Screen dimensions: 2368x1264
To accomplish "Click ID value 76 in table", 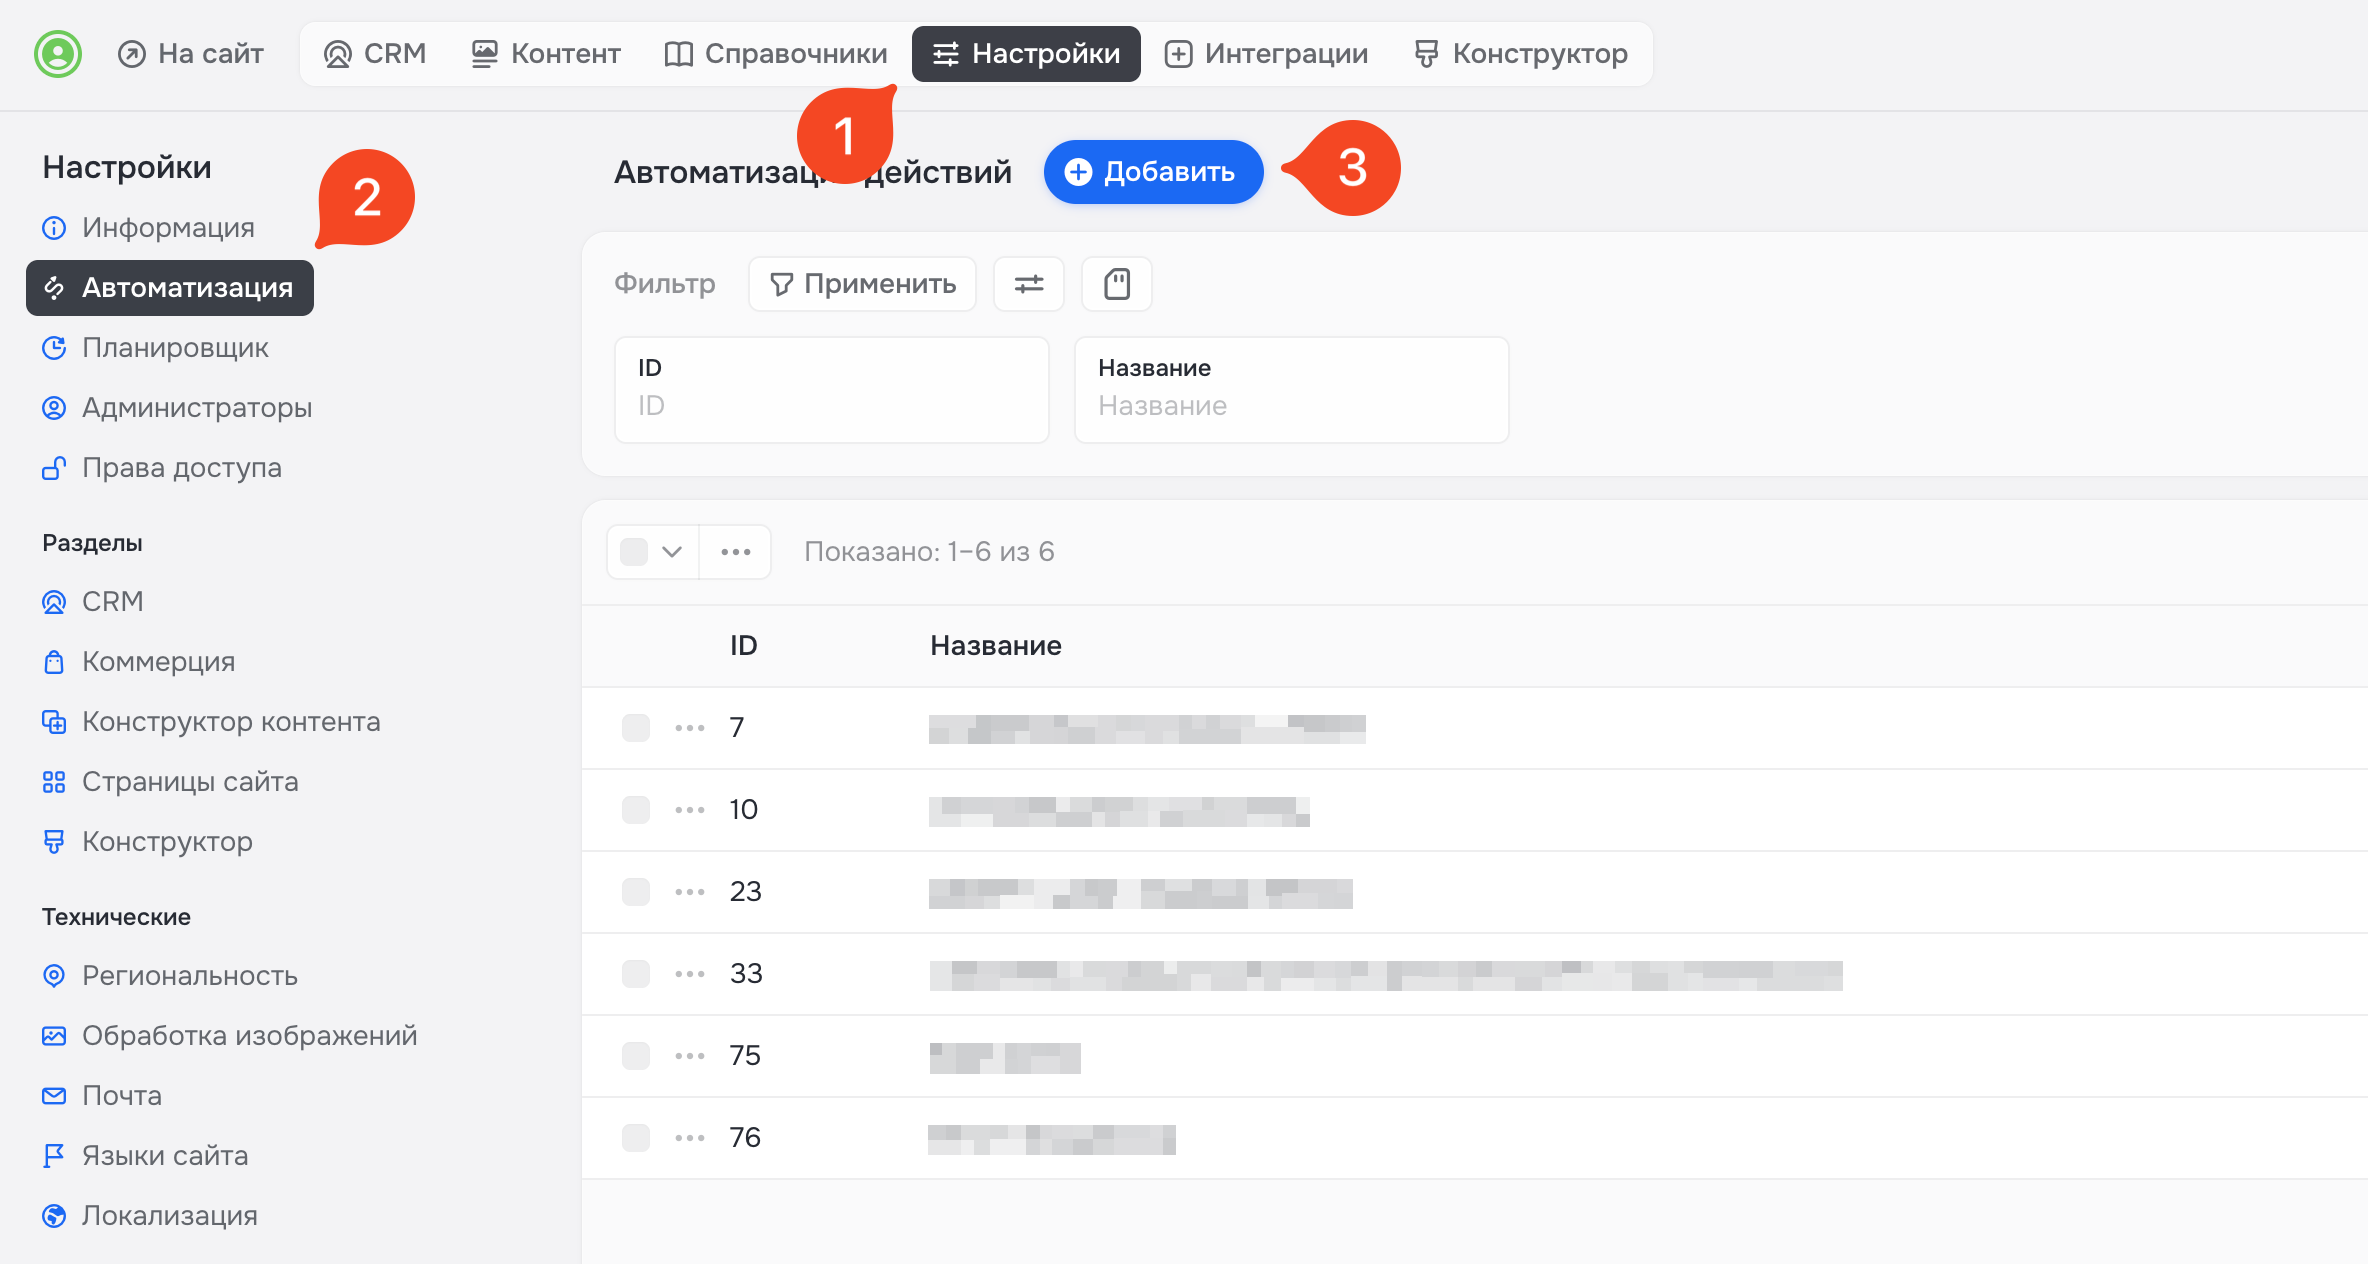I will point(745,1138).
